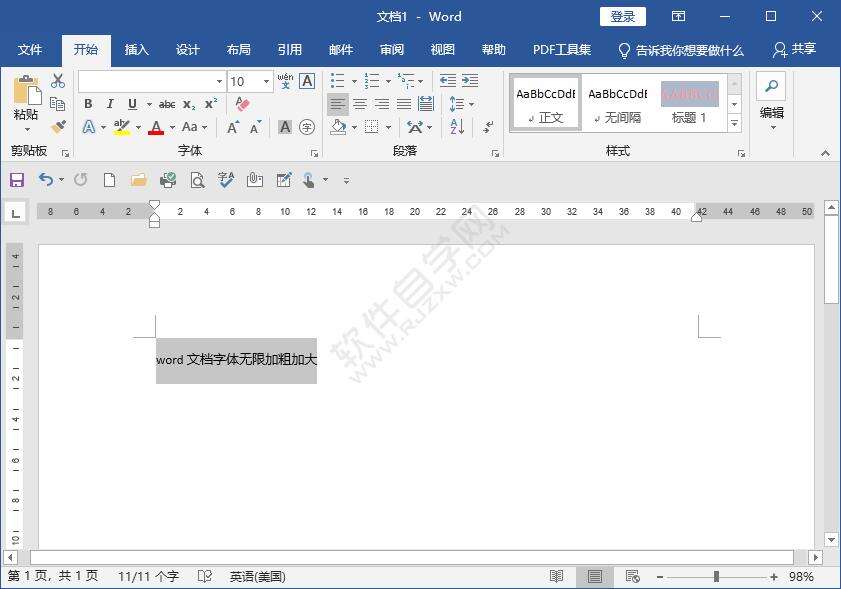Click the 登录 sign-in button
Viewport: 841px width, 589px height.
coord(623,16)
